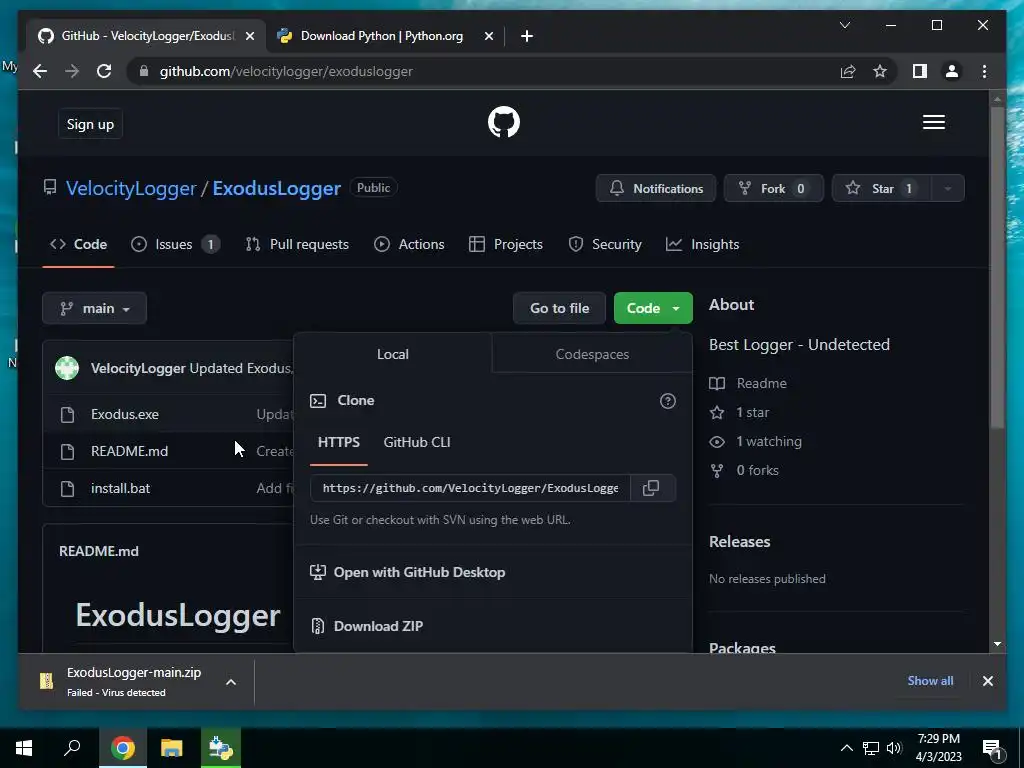Close the GitHub tab
The height and width of the screenshot is (768, 1024).
[249, 36]
